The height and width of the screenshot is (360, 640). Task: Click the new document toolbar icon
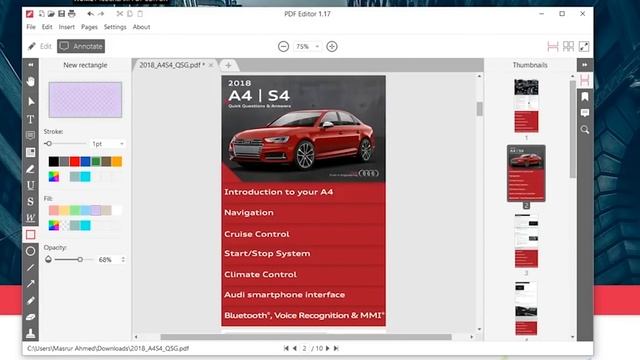(41, 13)
